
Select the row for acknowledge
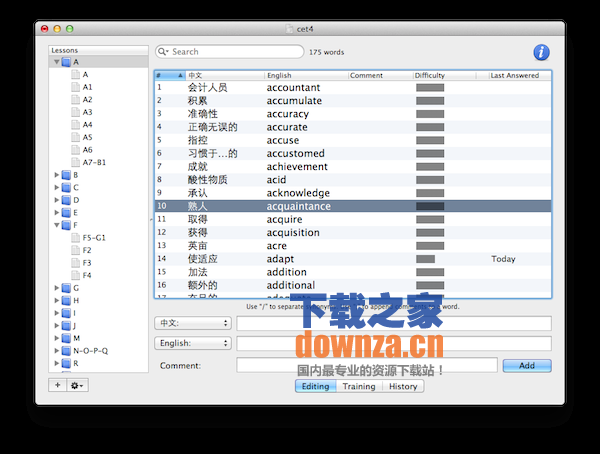[353, 193]
